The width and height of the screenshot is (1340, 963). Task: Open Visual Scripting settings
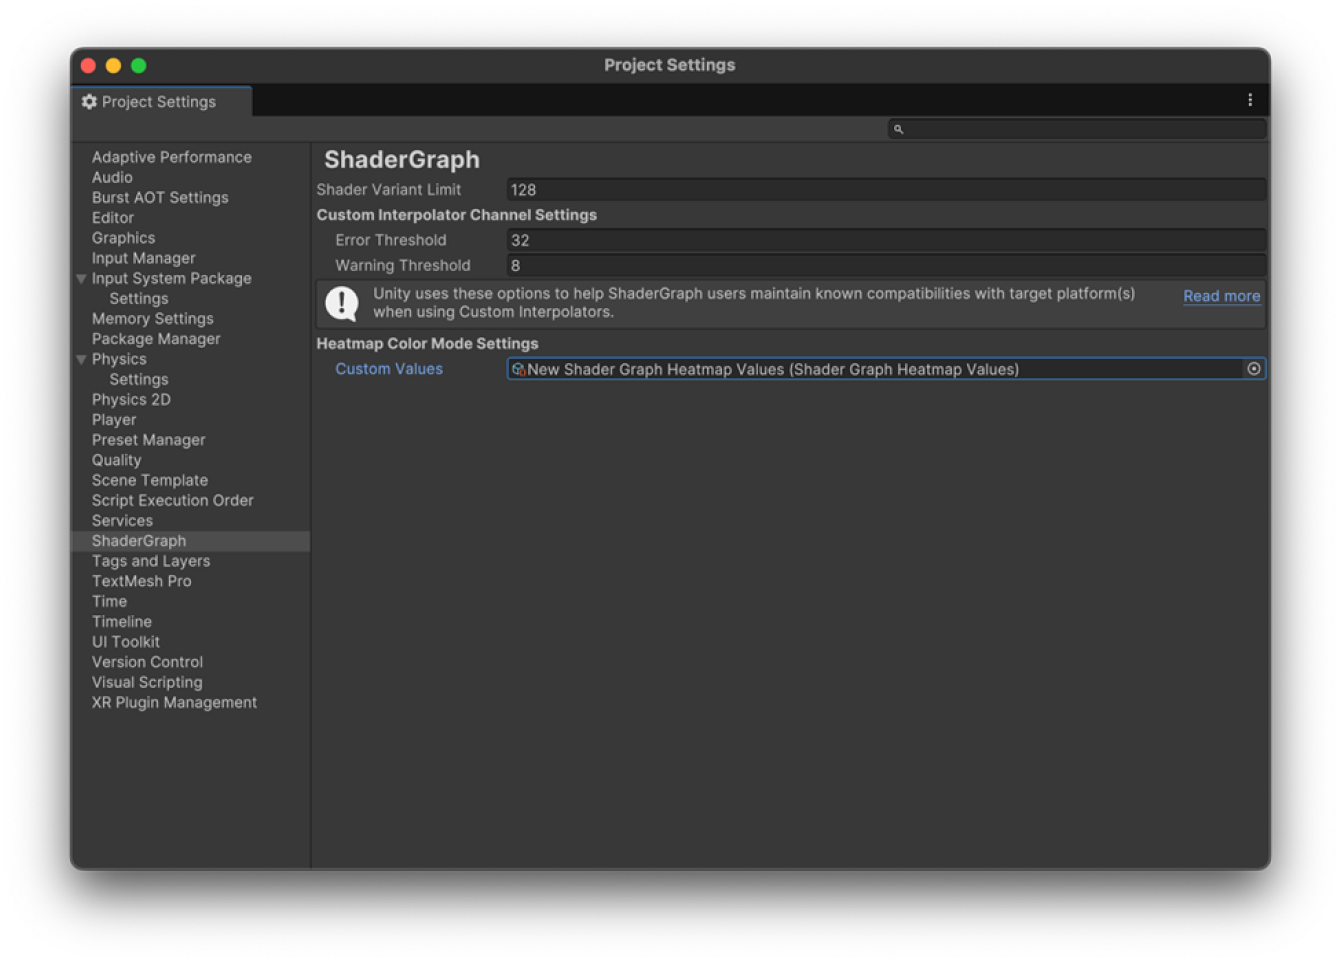tap(147, 683)
